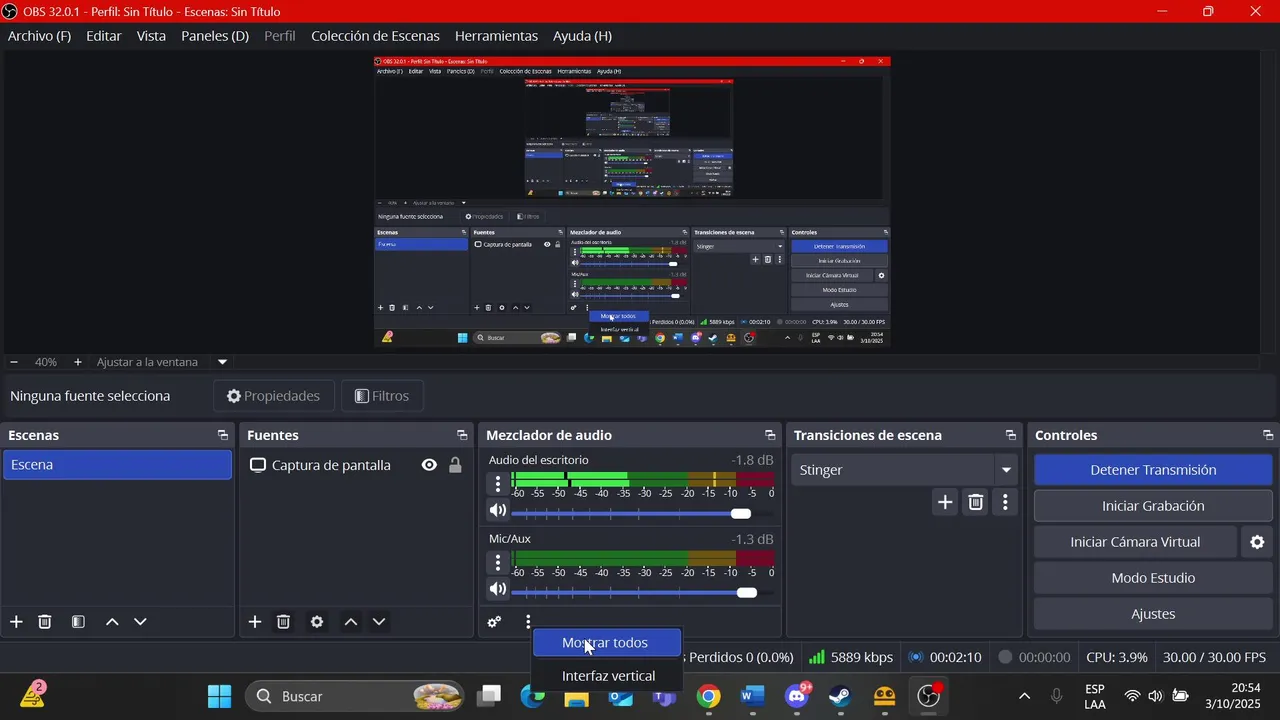Show hidden tray icons chevron
The height and width of the screenshot is (720, 1280).
point(1024,696)
